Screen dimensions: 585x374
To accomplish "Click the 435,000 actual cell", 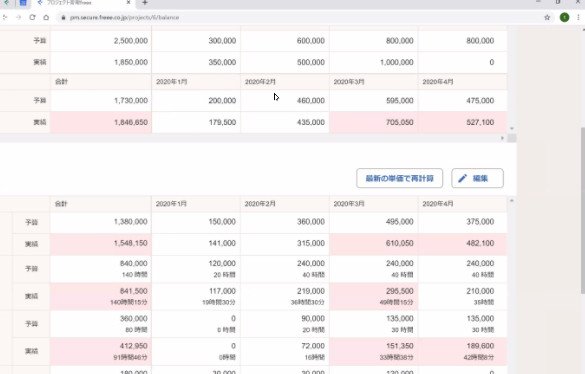I will coord(285,122).
